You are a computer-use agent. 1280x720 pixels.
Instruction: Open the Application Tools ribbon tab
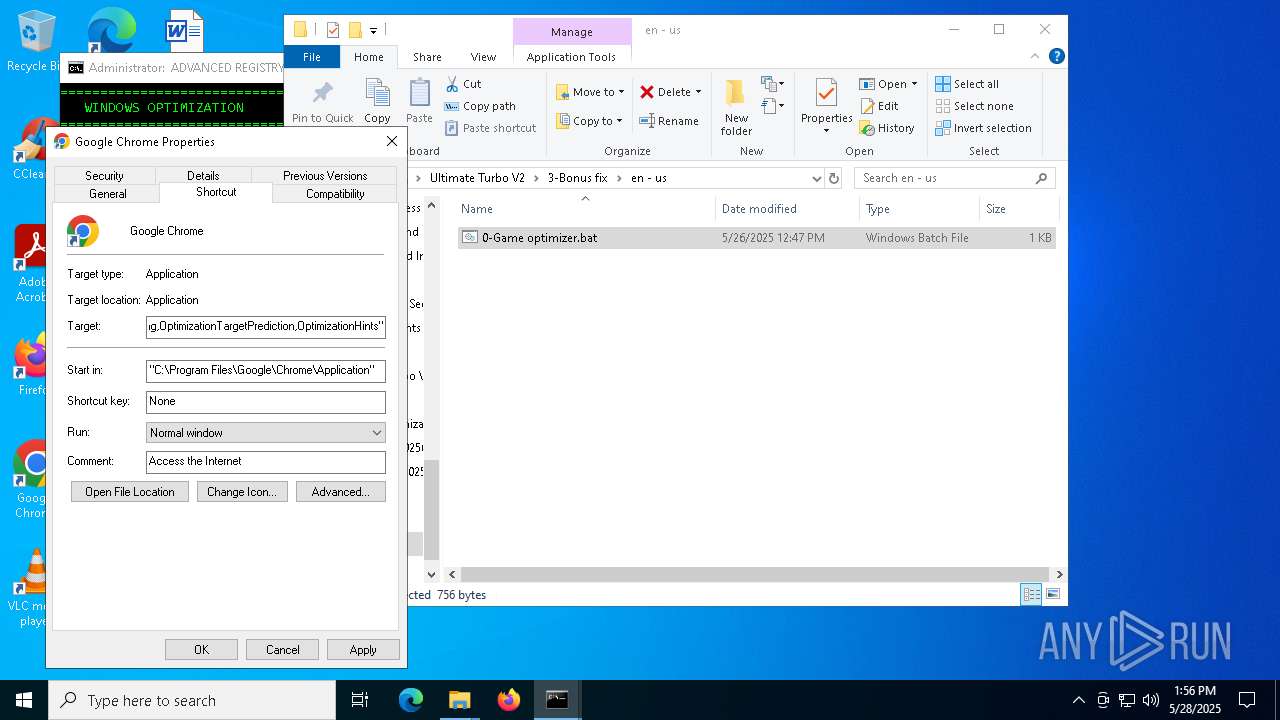pos(571,57)
